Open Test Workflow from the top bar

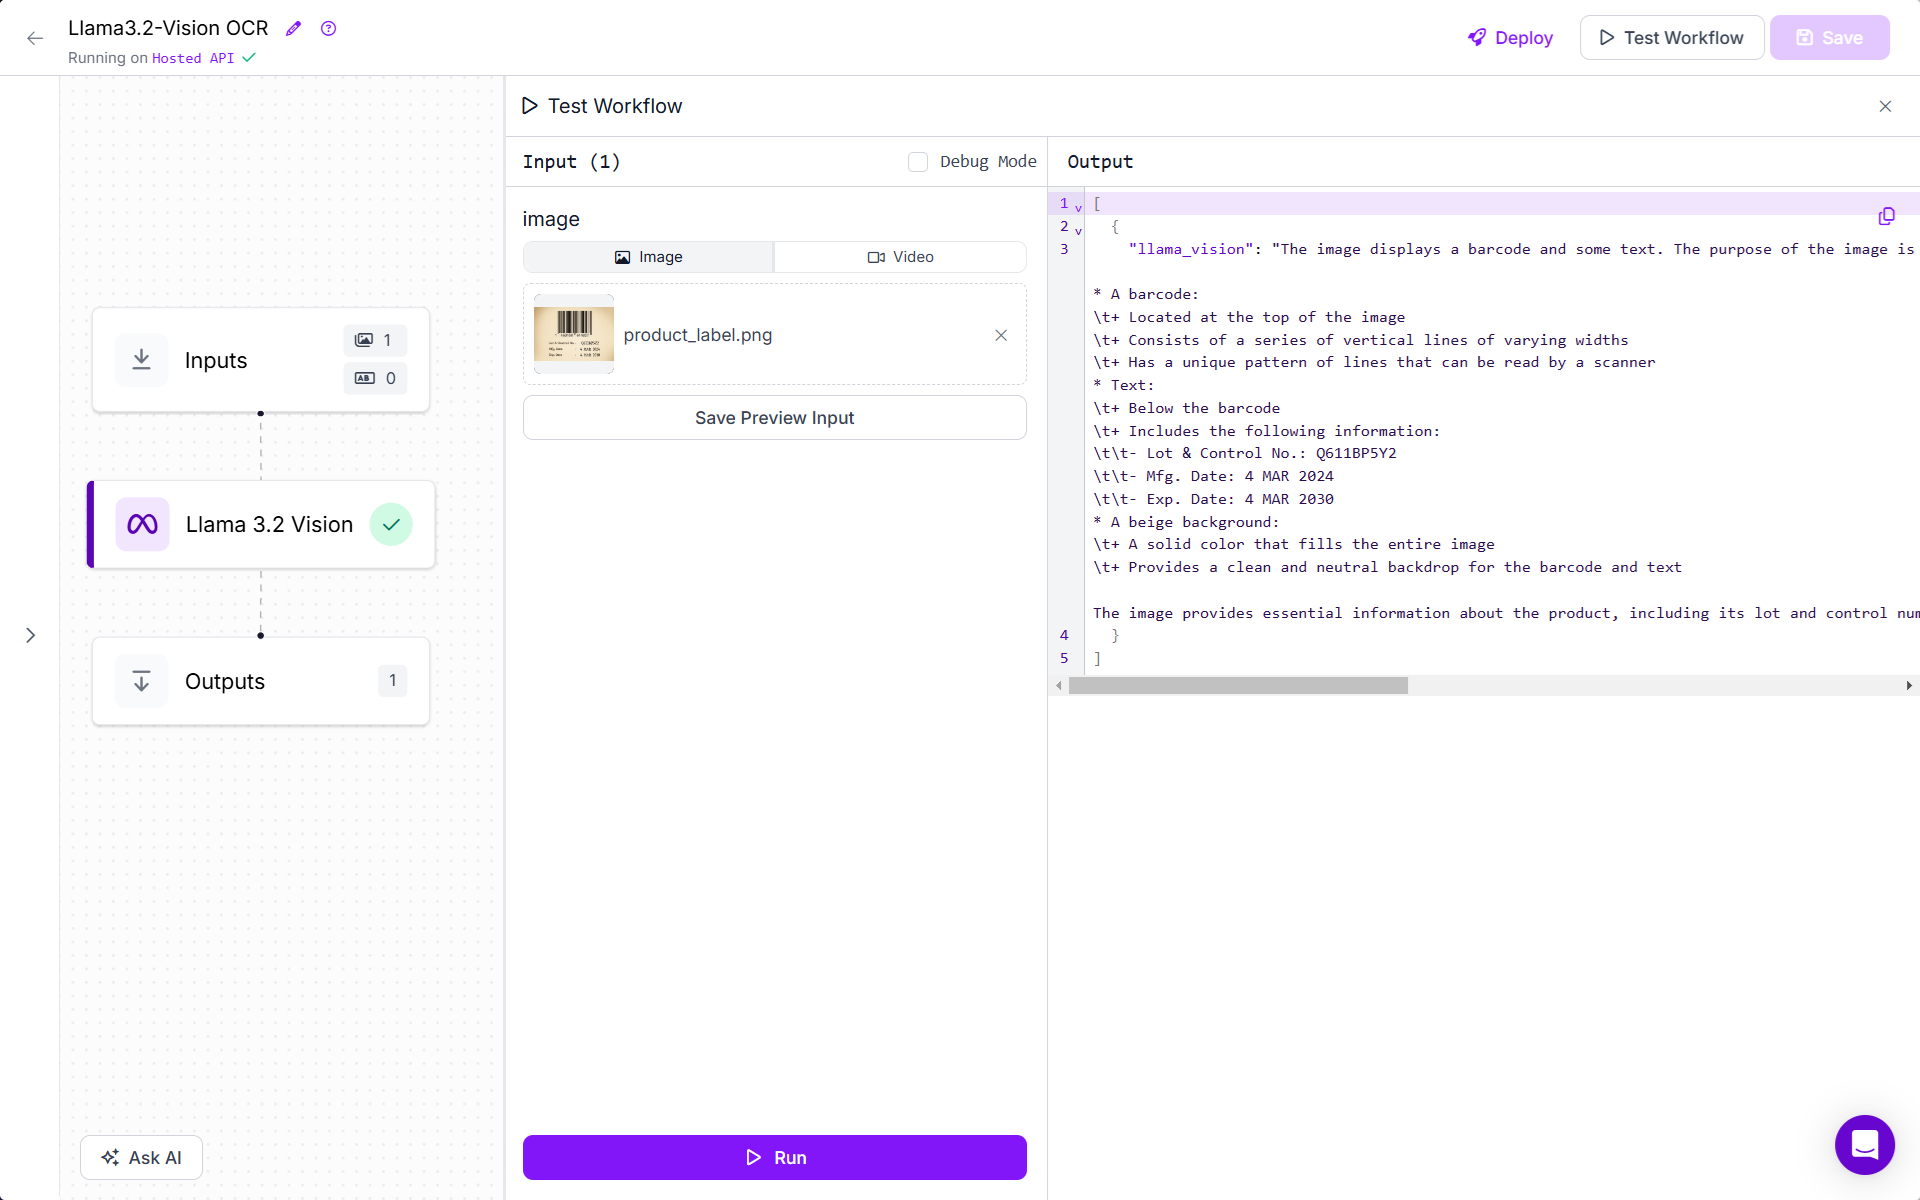click(x=1671, y=37)
